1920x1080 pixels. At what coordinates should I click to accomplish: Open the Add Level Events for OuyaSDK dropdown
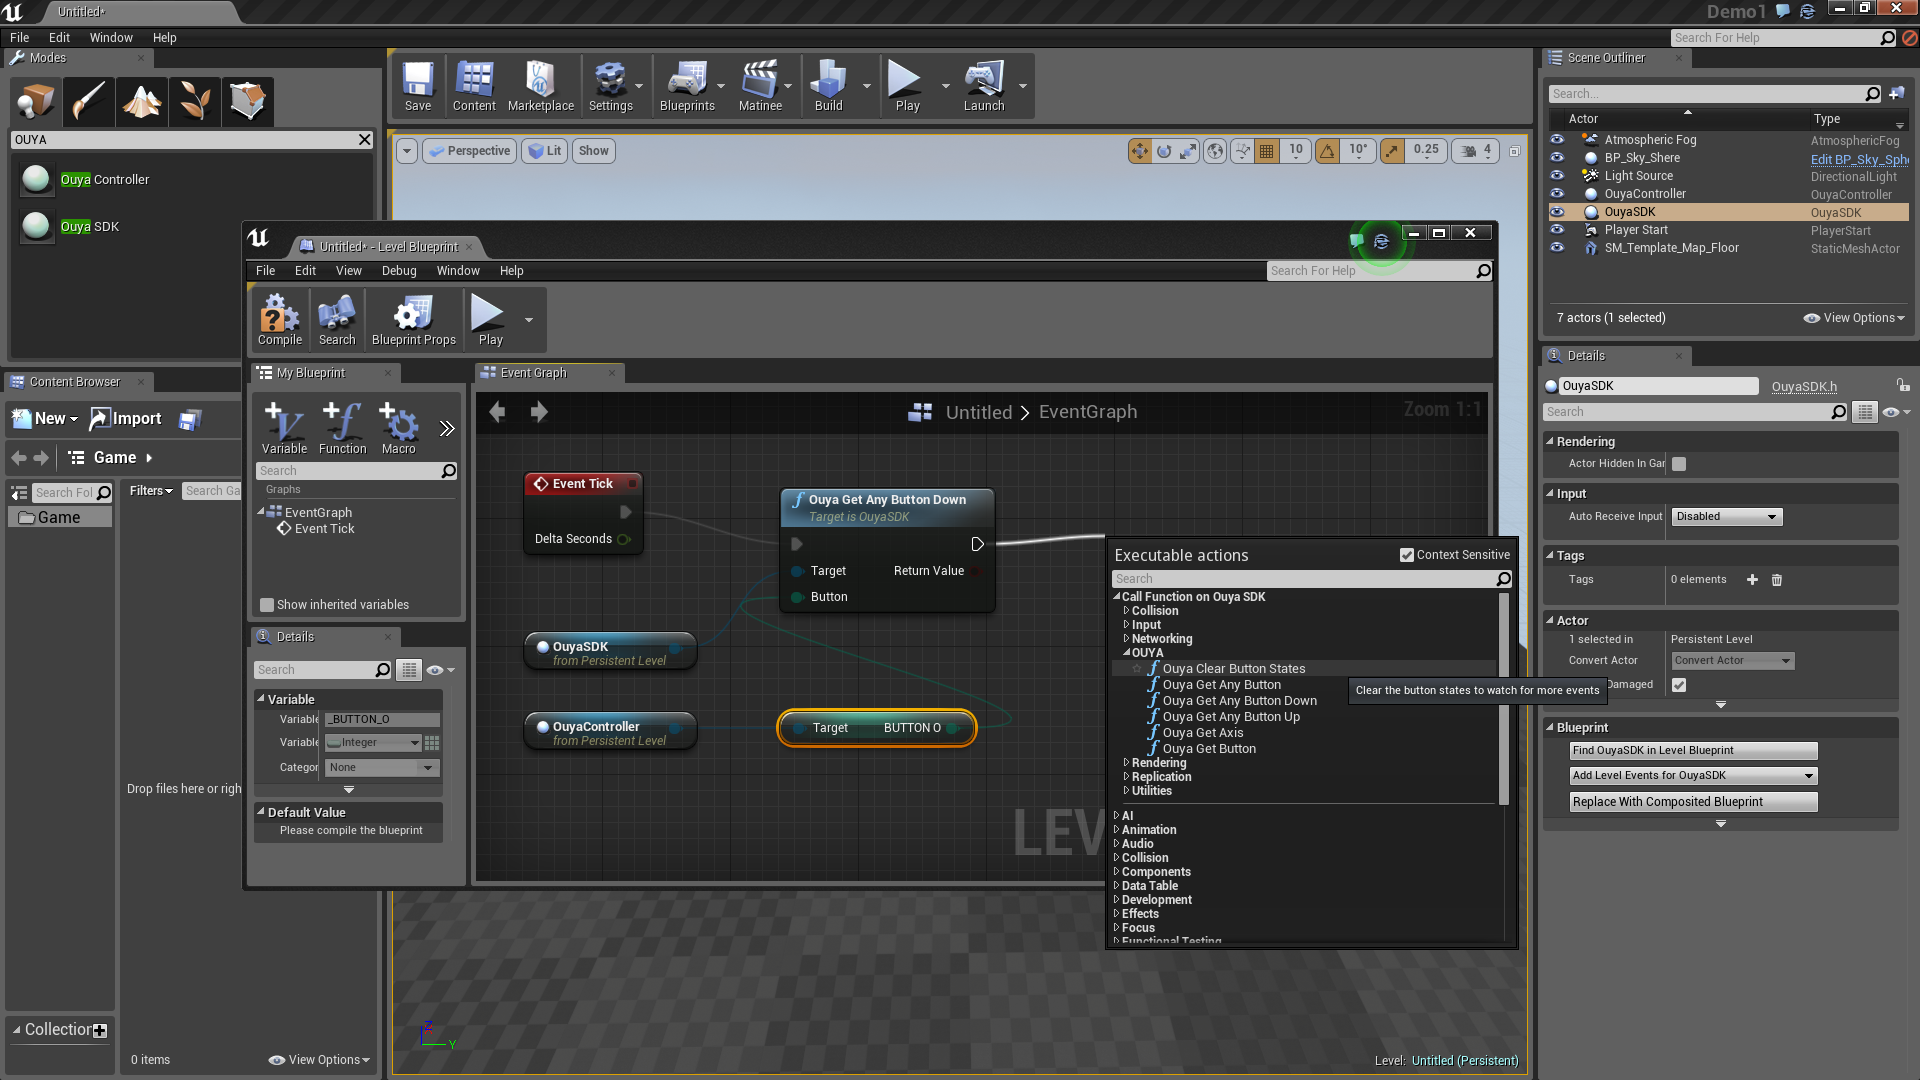tap(1692, 776)
